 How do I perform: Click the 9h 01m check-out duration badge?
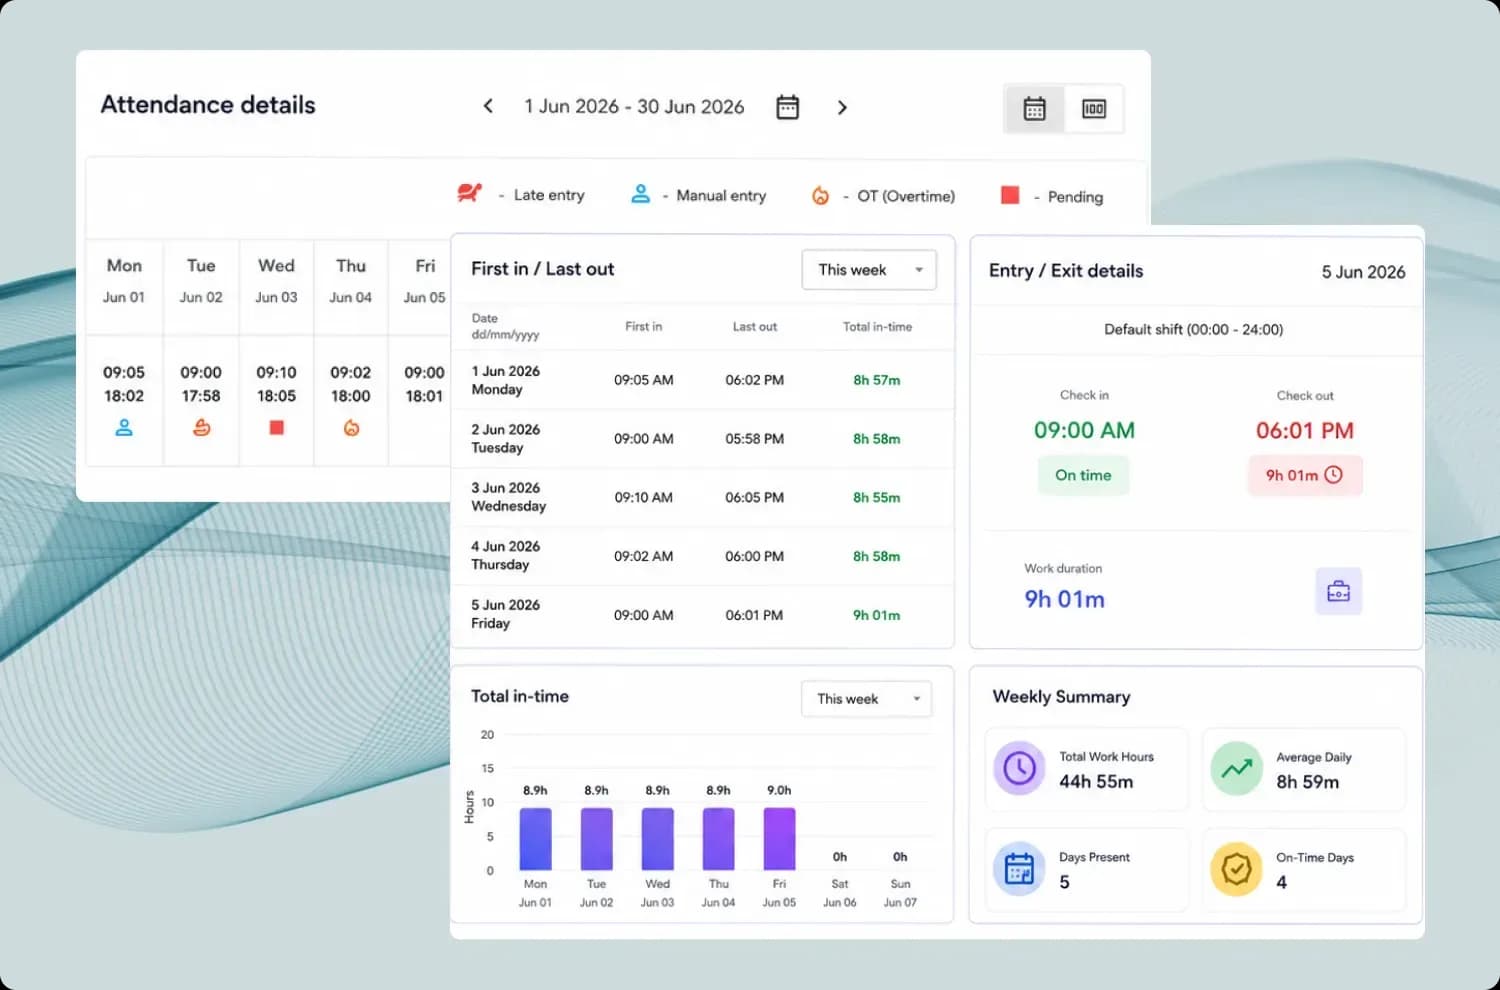pyautogui.click(x=1304, y=475)
